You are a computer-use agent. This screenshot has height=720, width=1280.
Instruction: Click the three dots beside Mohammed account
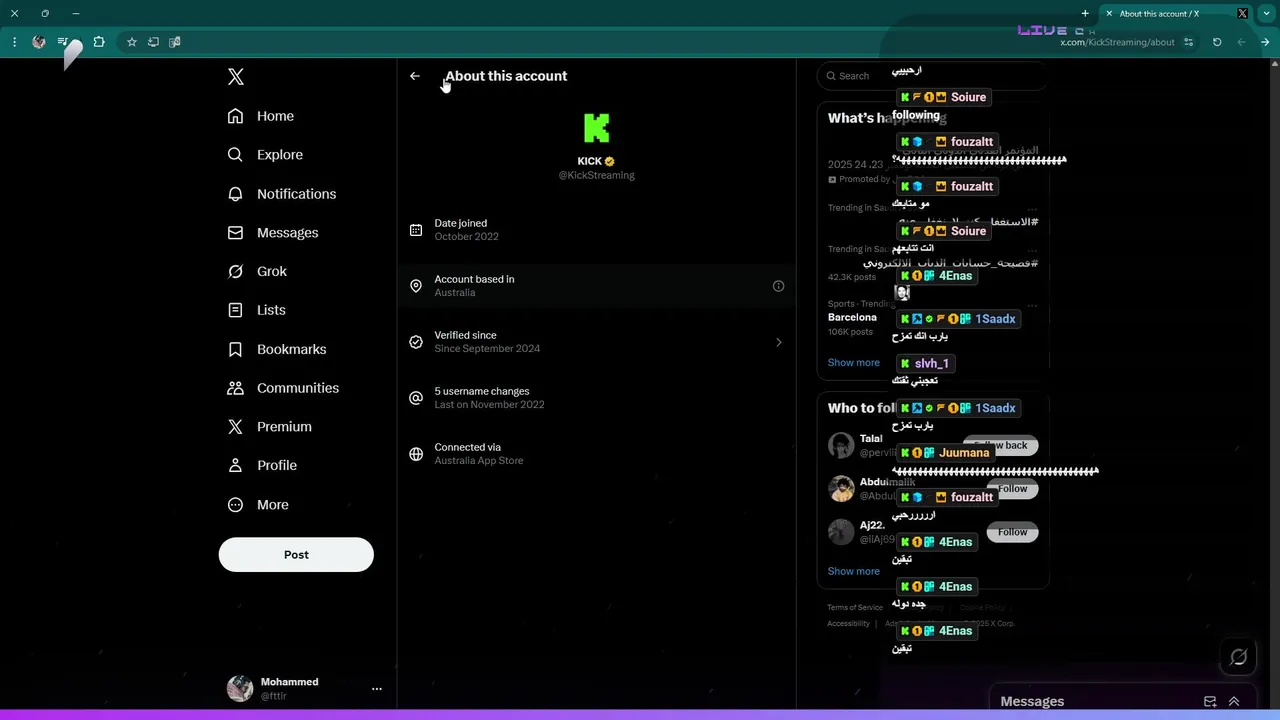[x=377, y=688]
